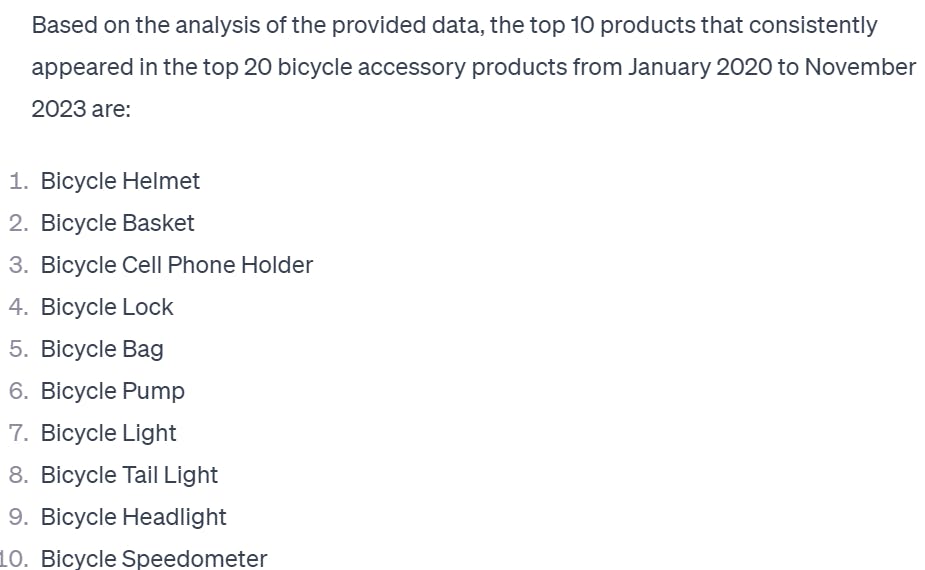The width and height of the screenshot is (925, 570).
Task: Click the list number 9 marker
Action: pyautogui.click(x=18, y=517)
